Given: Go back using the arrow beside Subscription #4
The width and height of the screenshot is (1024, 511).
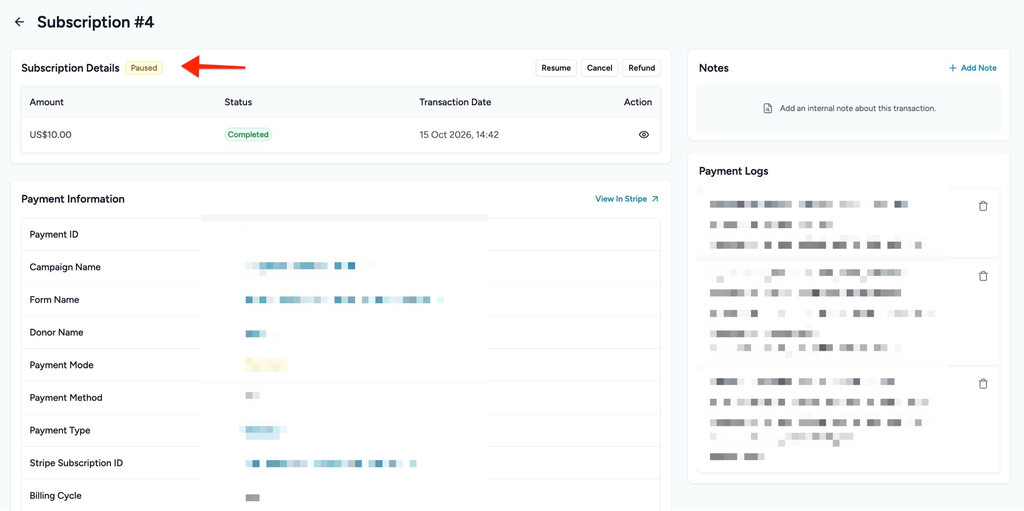Looking at the screenshot, I should point(20,22).
